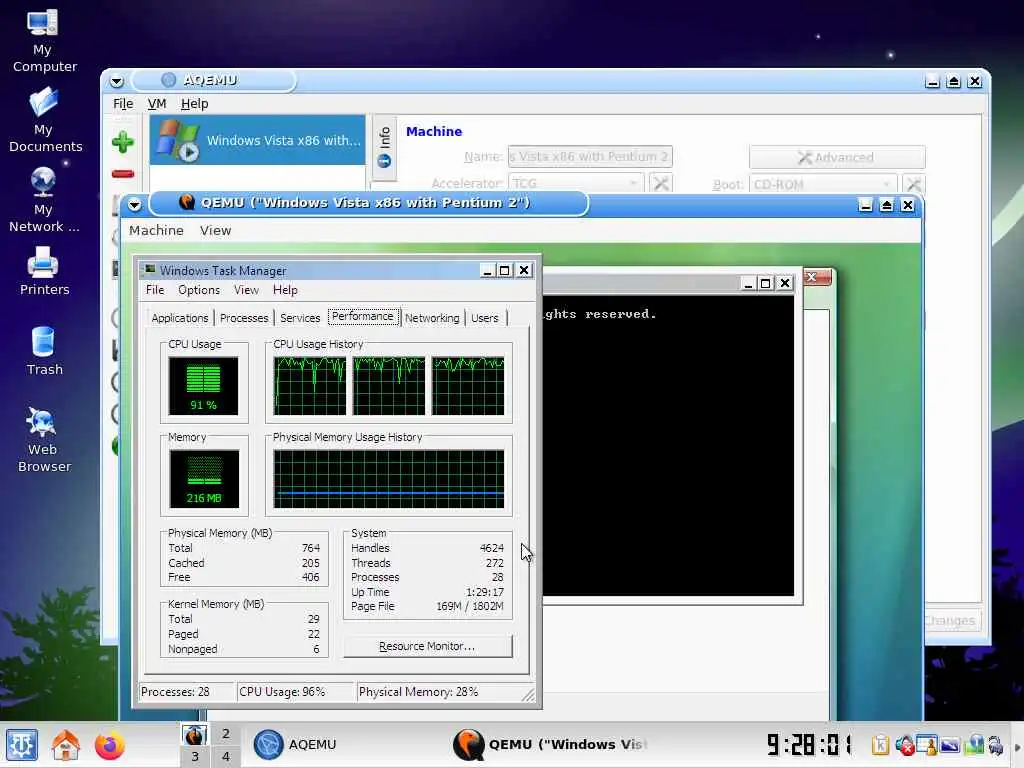Open the AQEMU VM menu

[157, 103]
